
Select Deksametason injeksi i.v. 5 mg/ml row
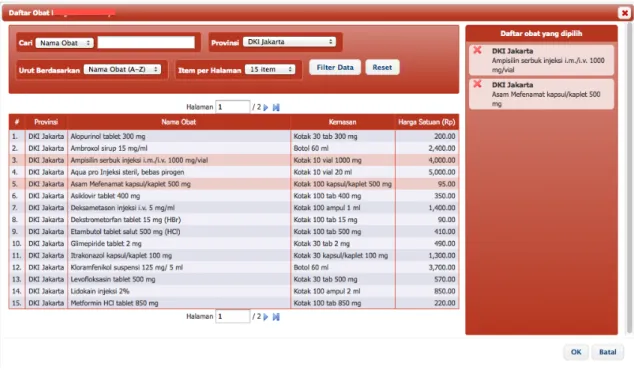point(234,208)
